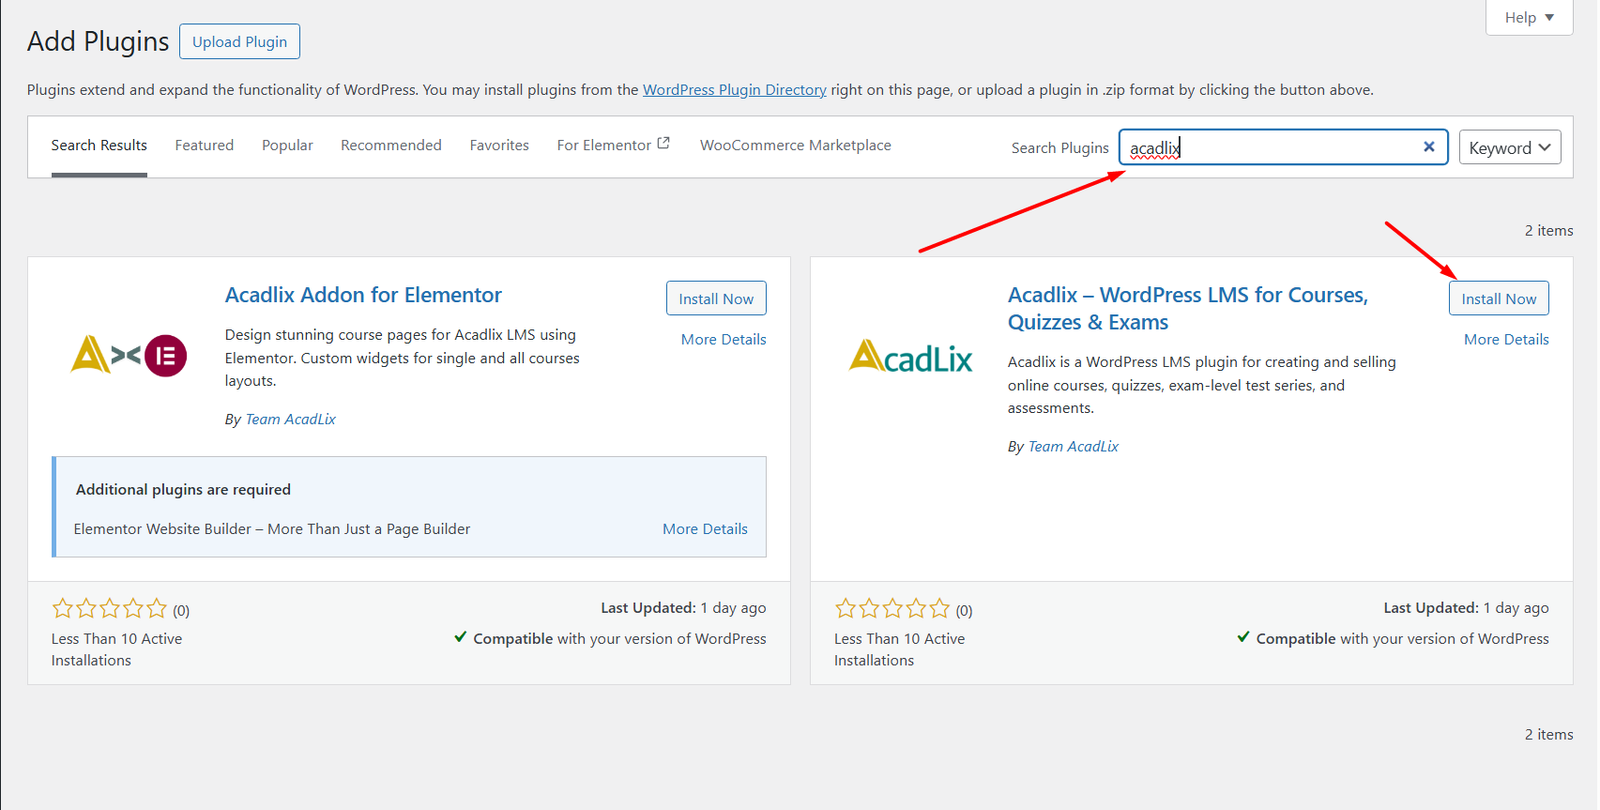1600x810 pixels.
Task: Install Acadlix Addon for Elementor now
Action: pyautogui.click(x=716, y=299)
